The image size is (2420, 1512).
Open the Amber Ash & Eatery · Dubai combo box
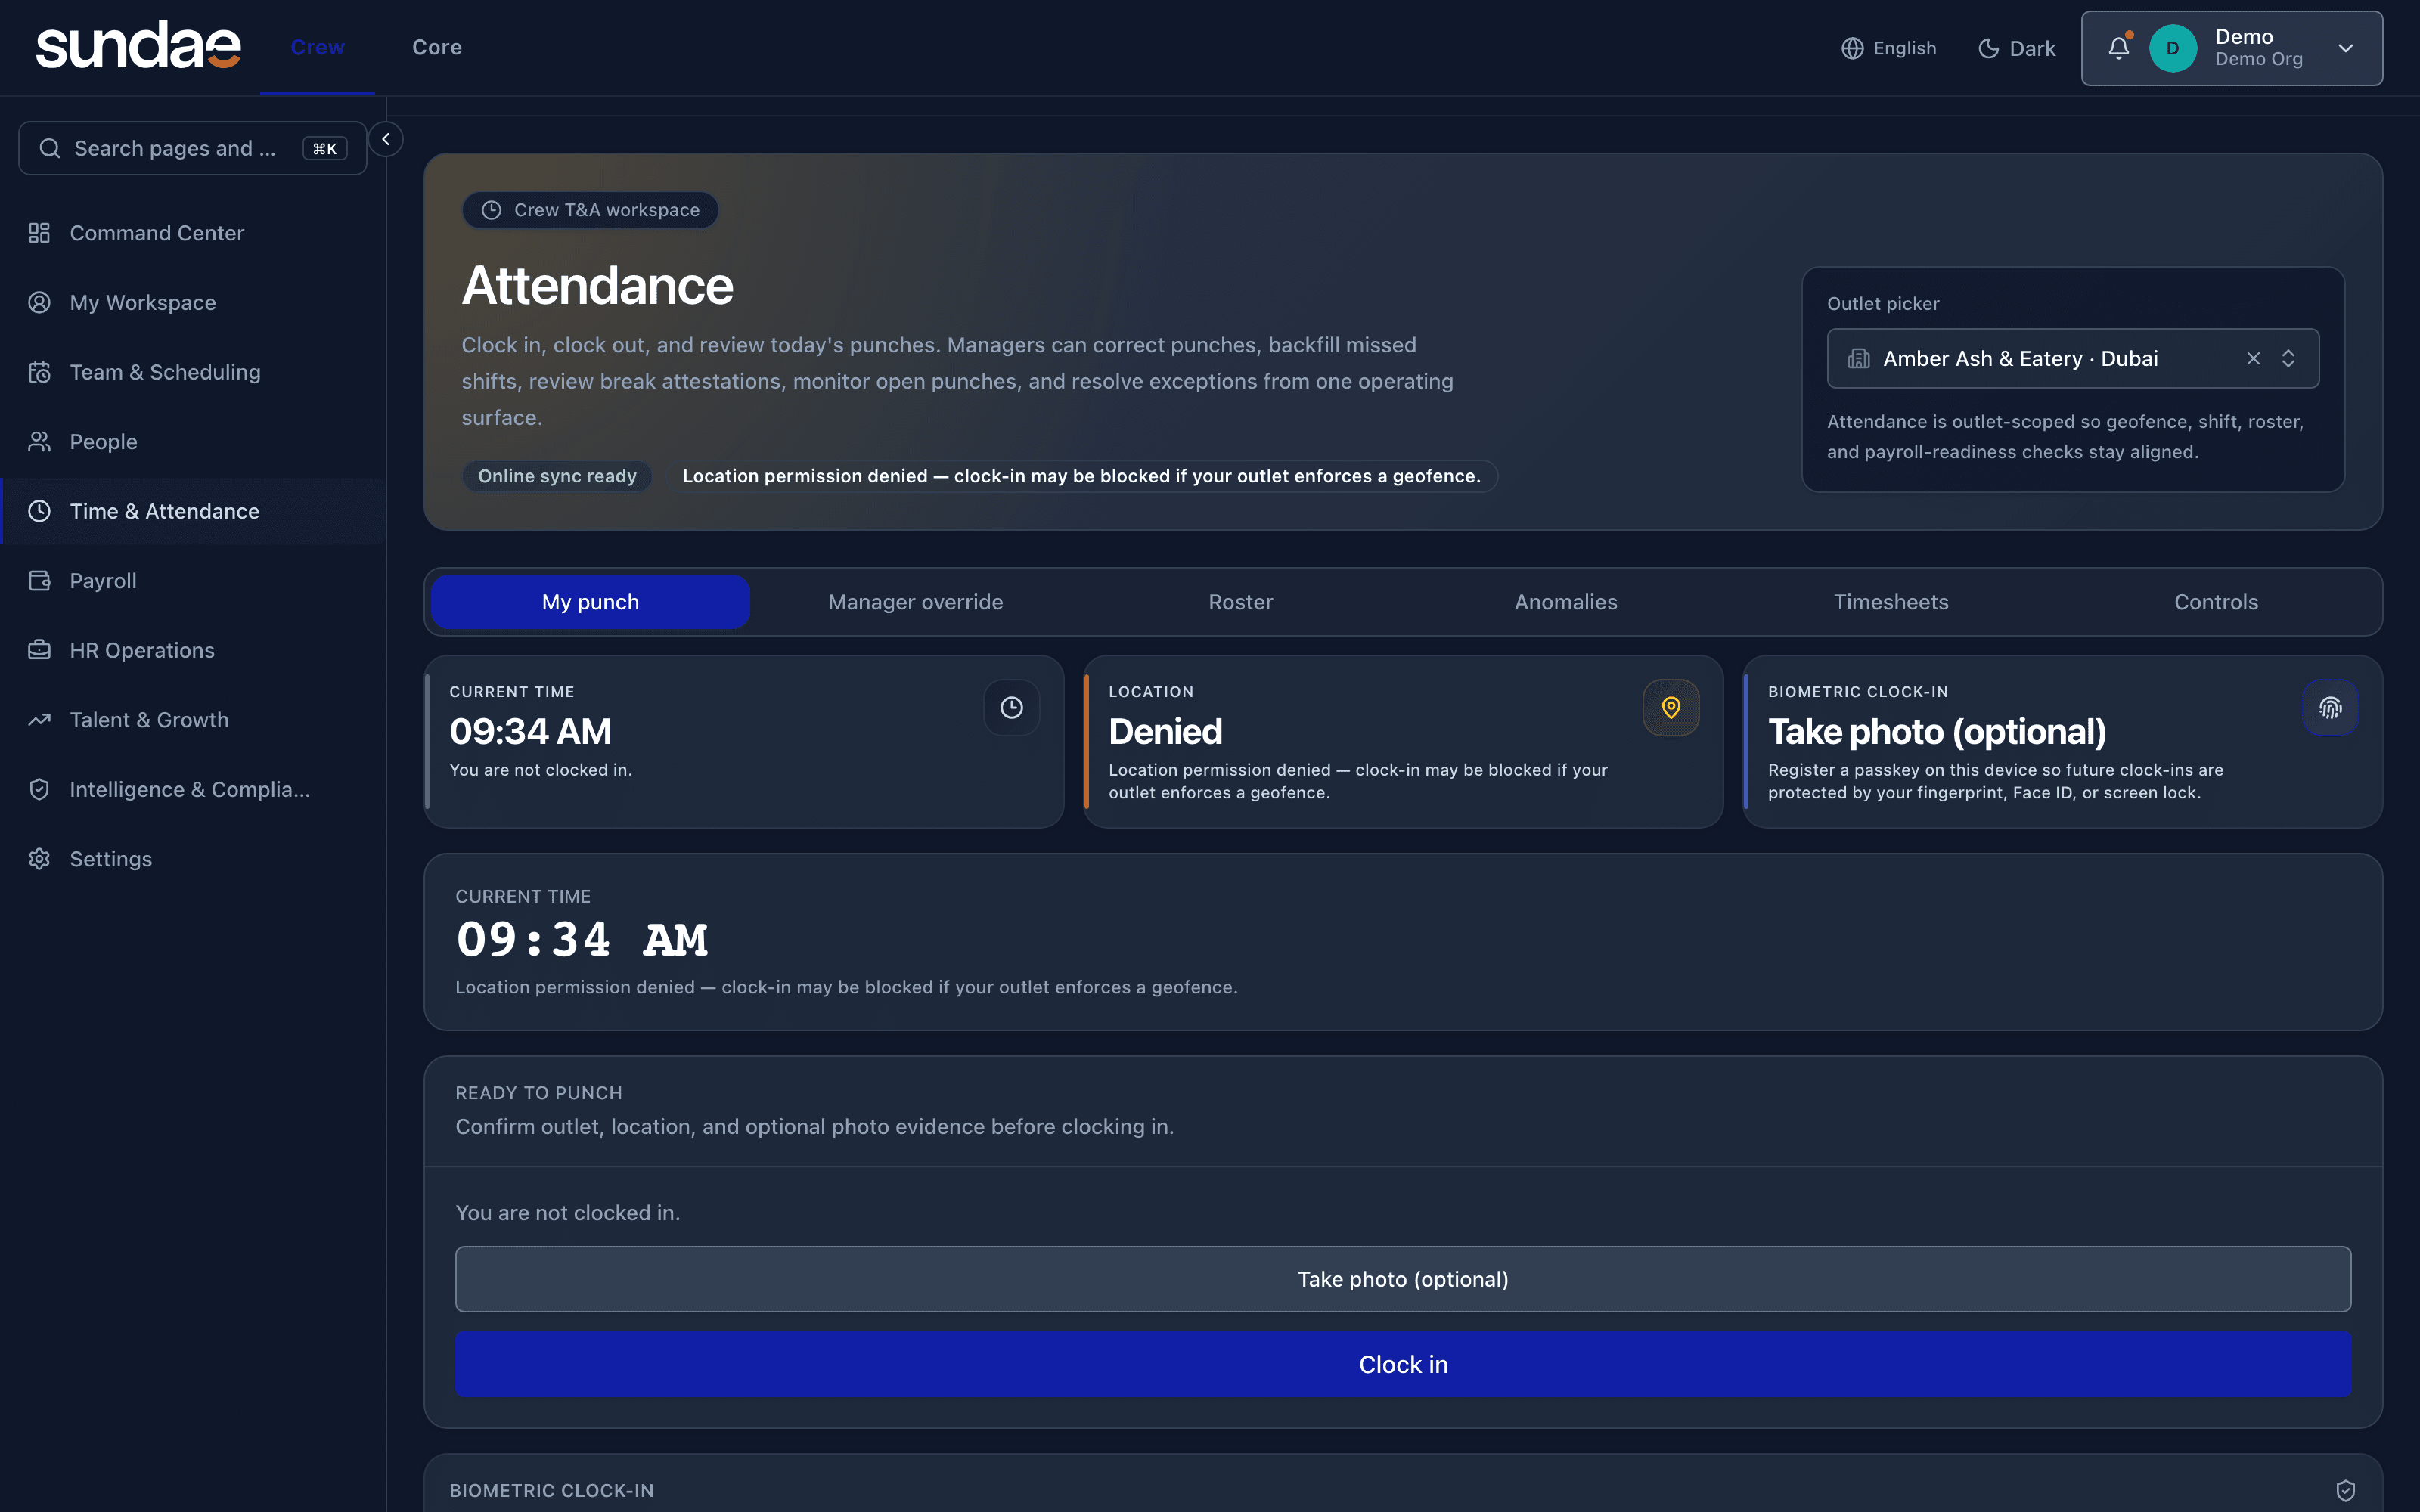tap(2072, 358)
